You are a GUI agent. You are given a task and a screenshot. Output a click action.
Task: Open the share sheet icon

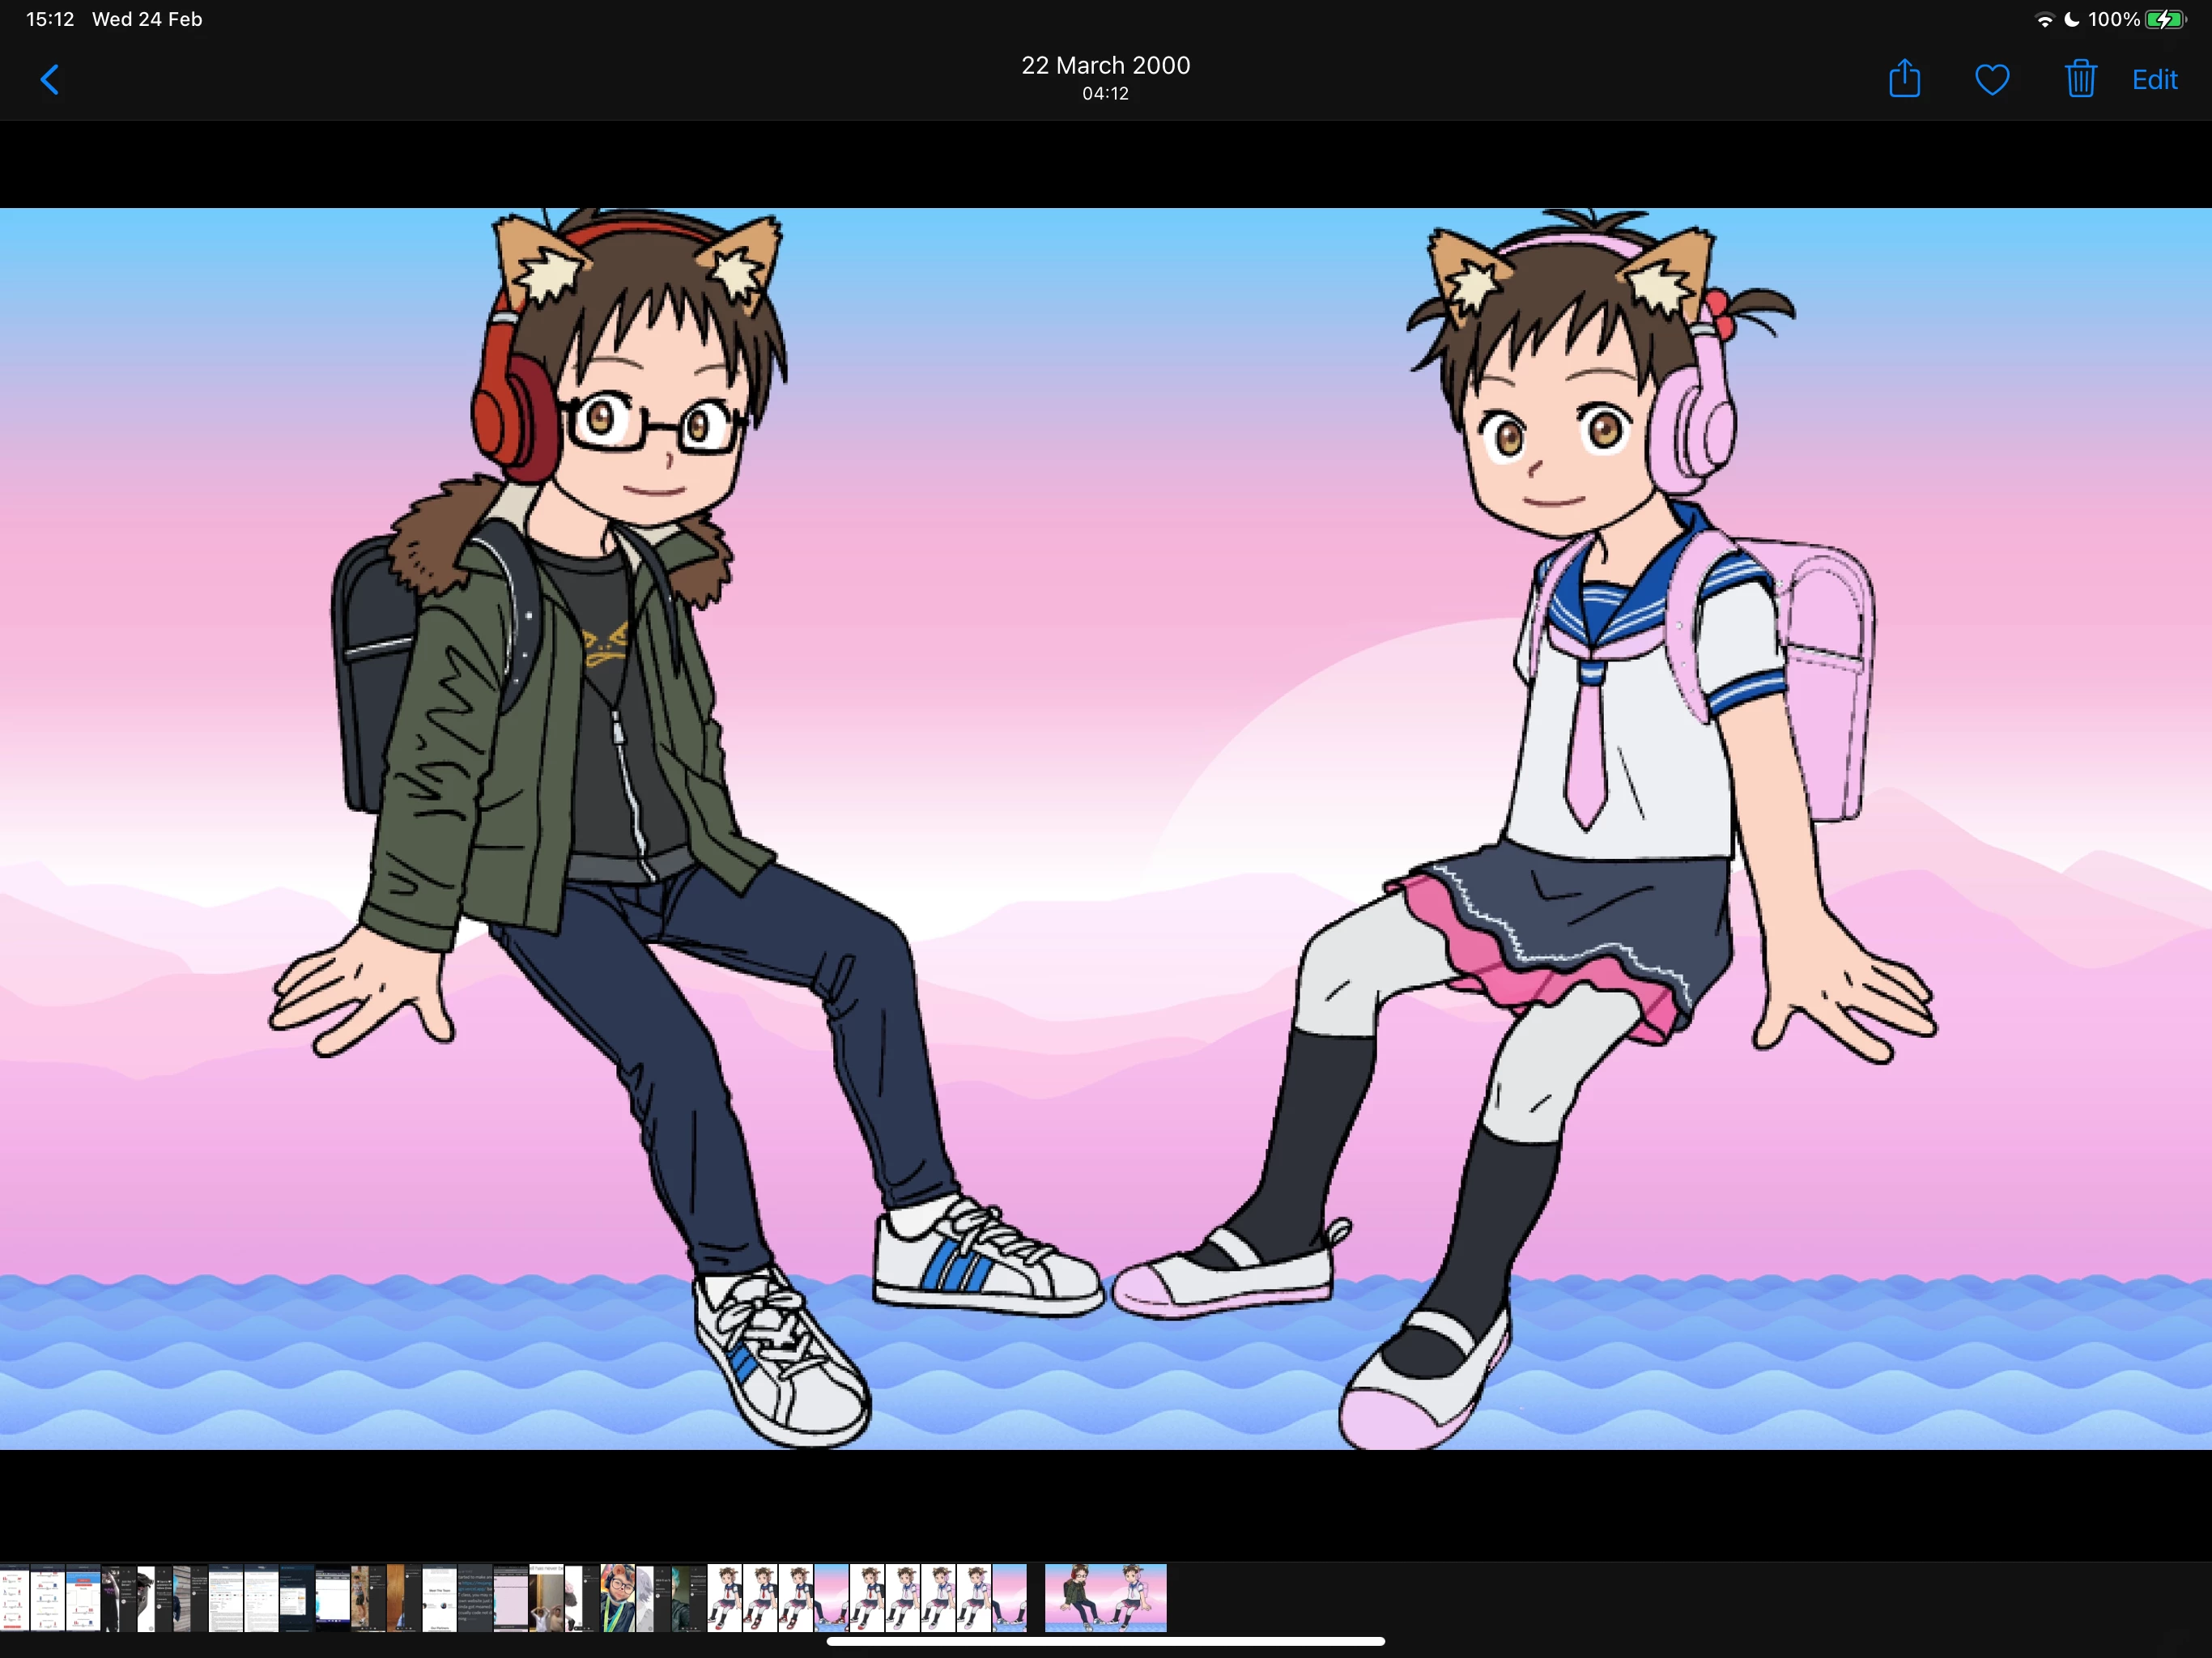(x=1904, y=79)
